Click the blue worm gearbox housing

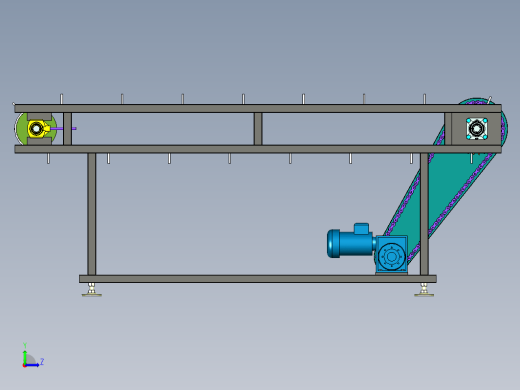pos(392,254)
